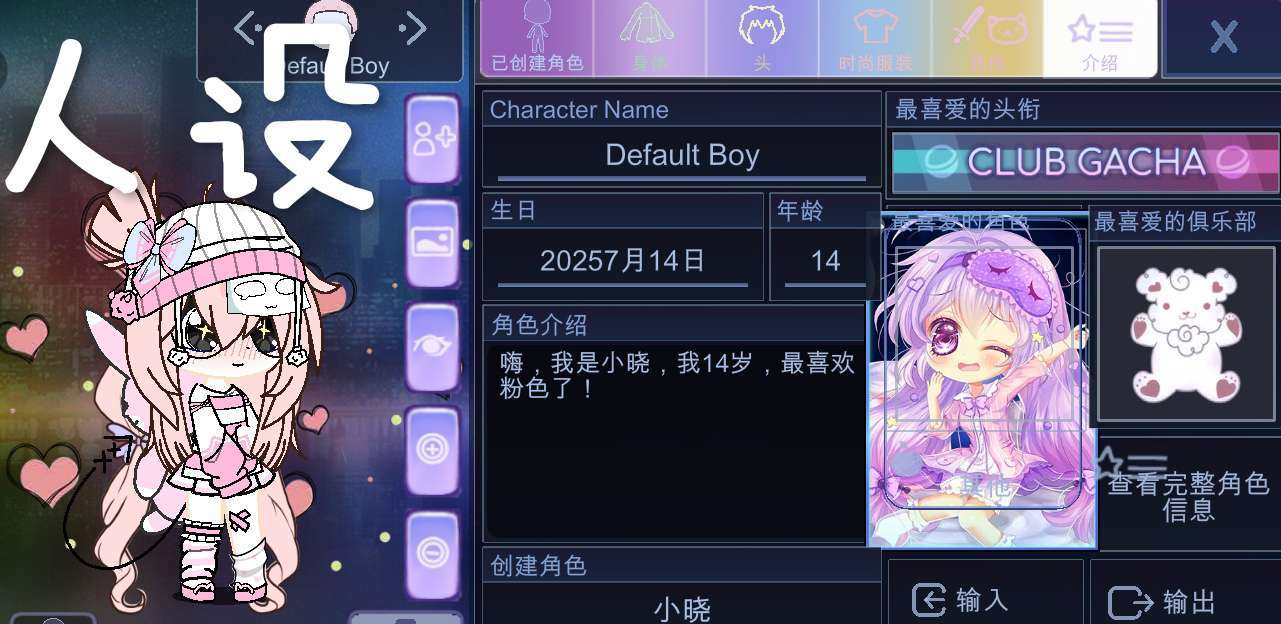The height and width of the screenshot is (624, 1281).
Task: Open the head (头) tab
Action: click(762, 38)
